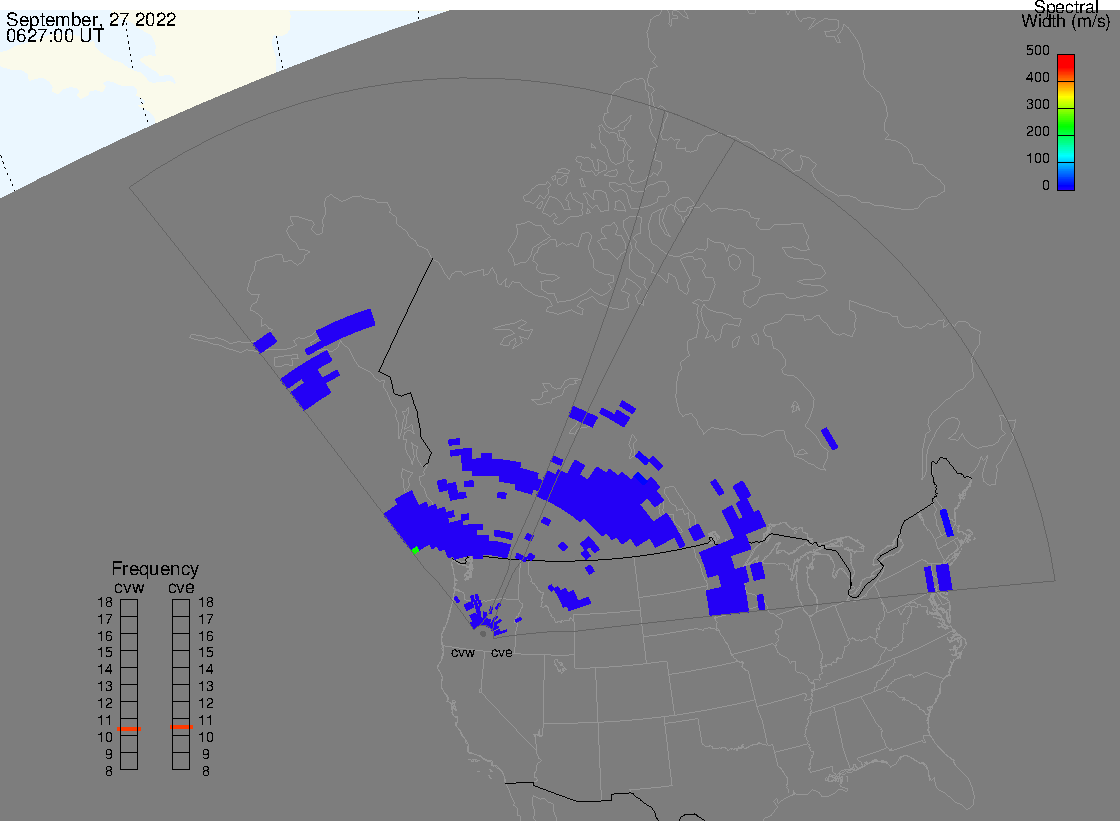Click the '9' label beside cvw scale

[x=109, y=754]
